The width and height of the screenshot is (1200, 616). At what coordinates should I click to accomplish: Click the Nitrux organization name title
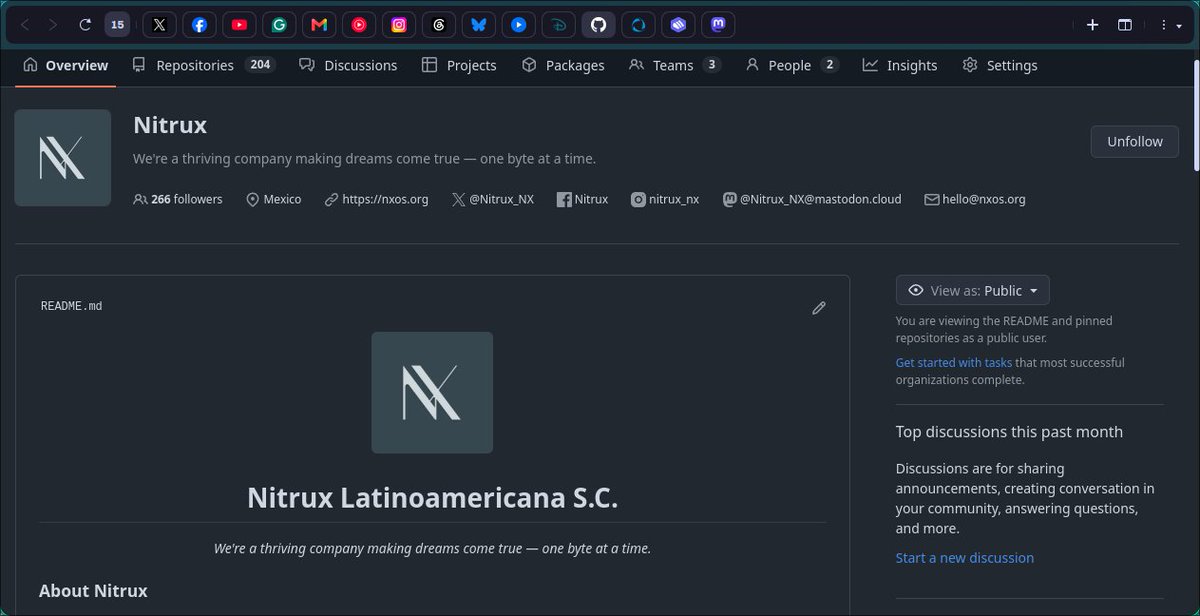(170, 126)
